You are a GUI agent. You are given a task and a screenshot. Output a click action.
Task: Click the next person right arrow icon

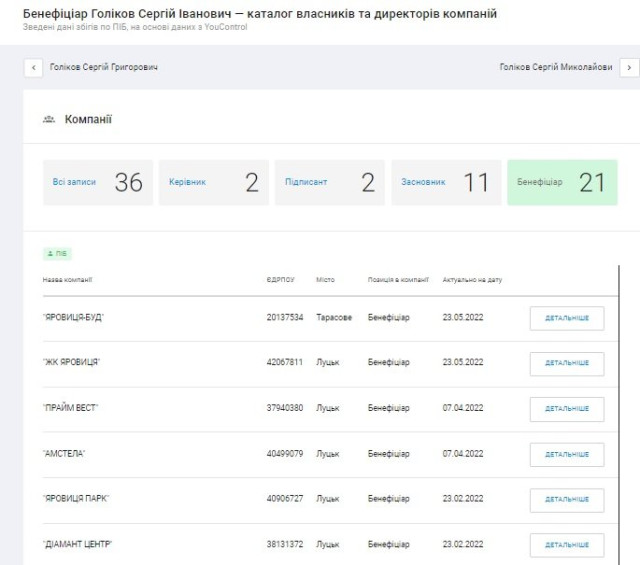coord(628,67)
